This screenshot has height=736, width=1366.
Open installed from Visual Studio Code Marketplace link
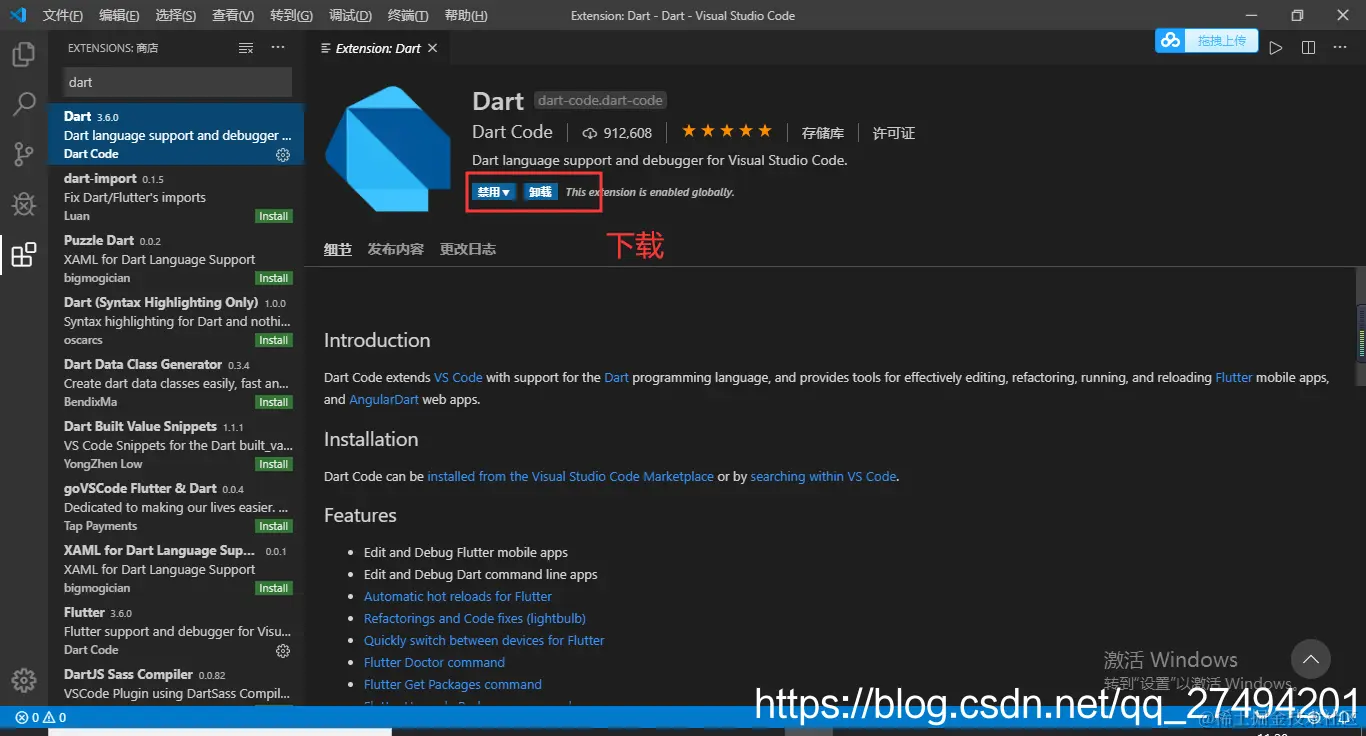pos(571,477)
